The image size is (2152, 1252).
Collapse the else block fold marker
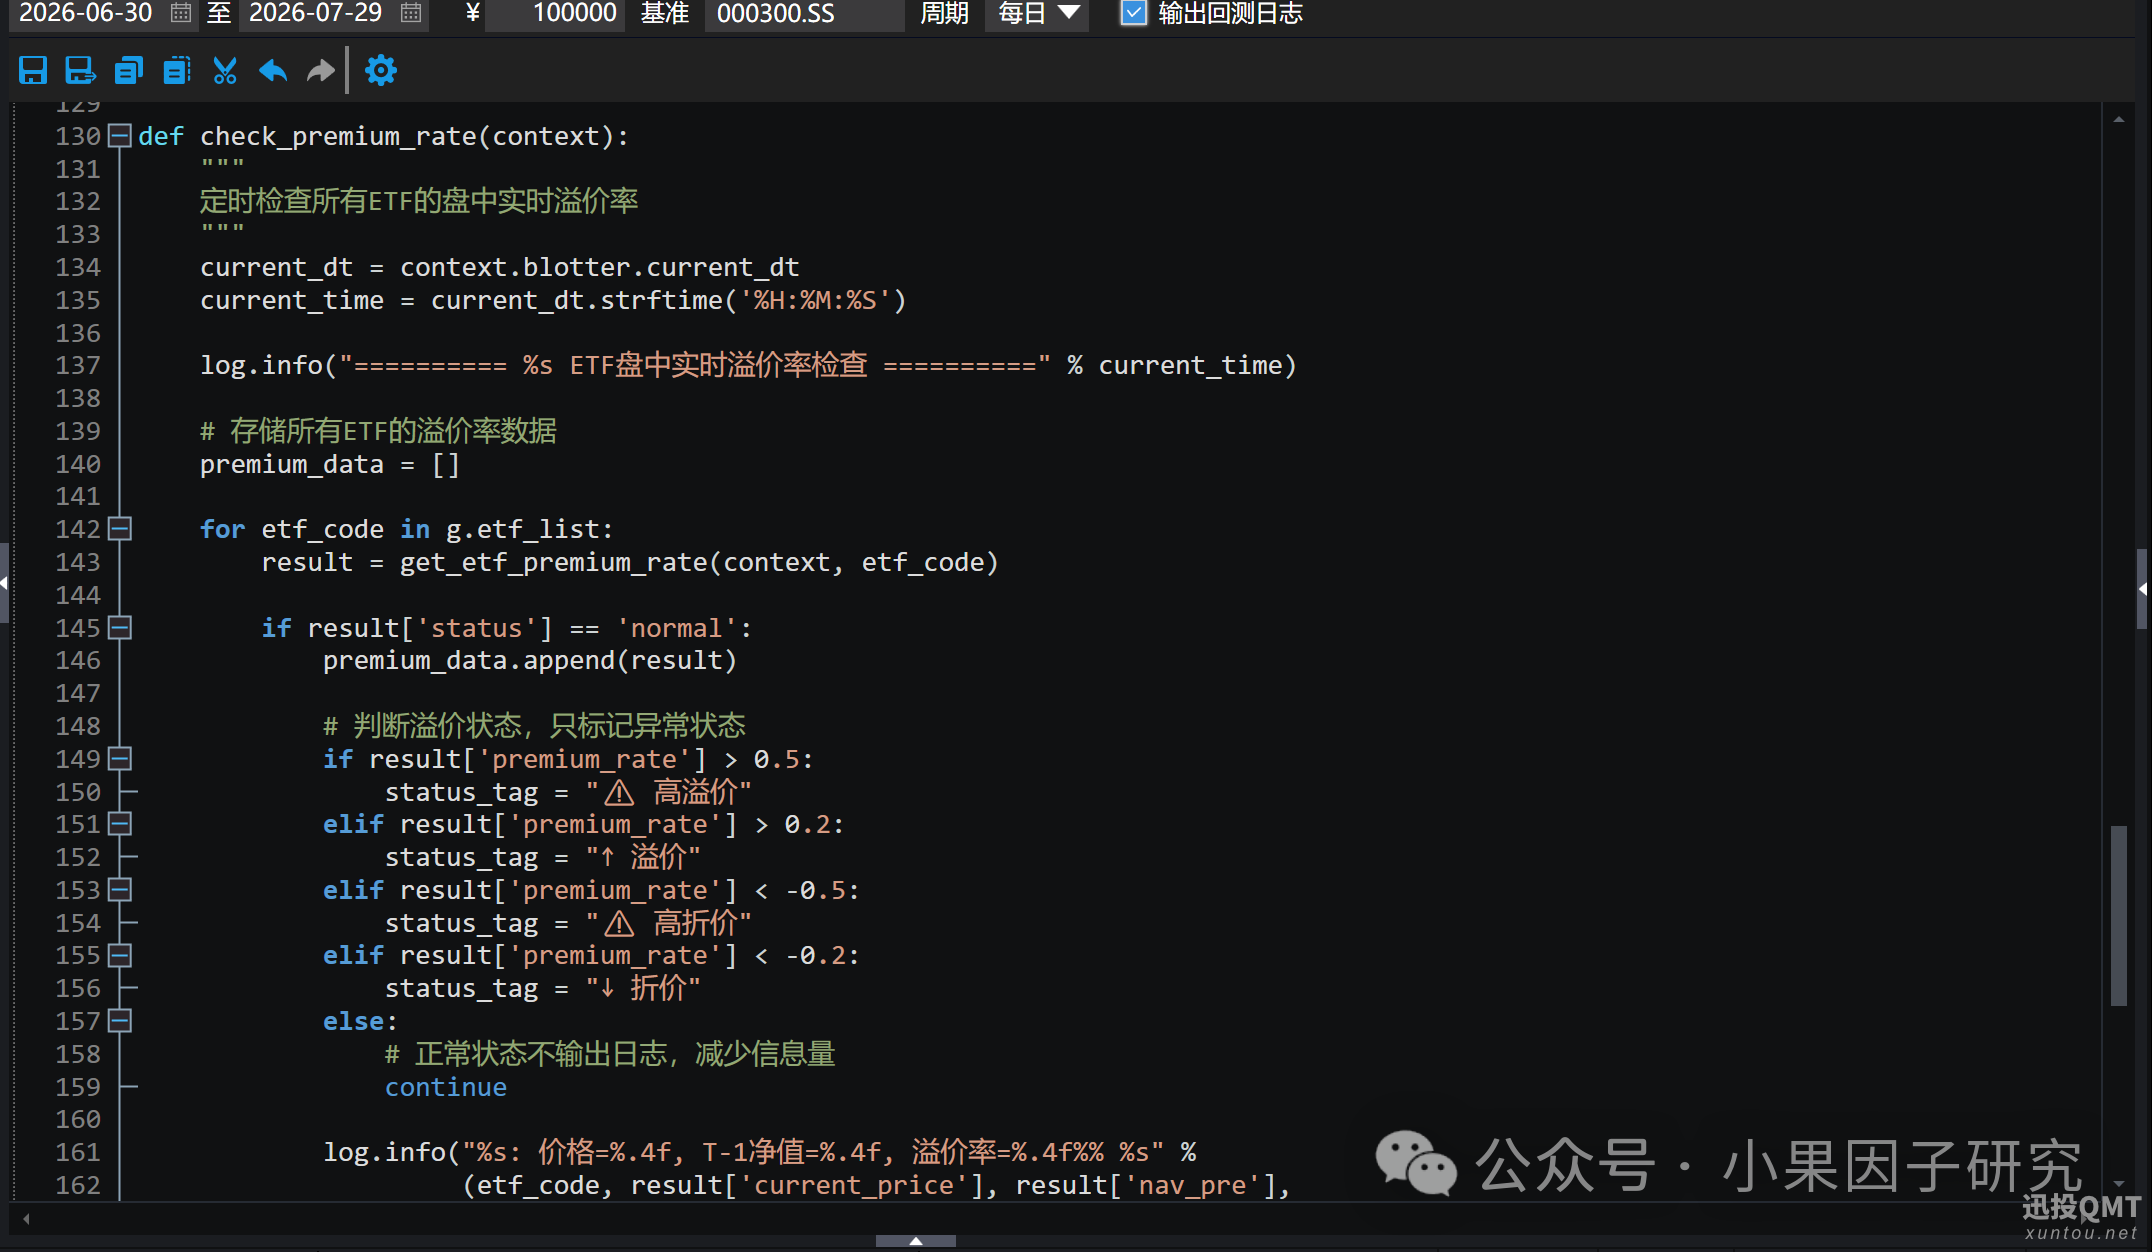pos(120,1020)
